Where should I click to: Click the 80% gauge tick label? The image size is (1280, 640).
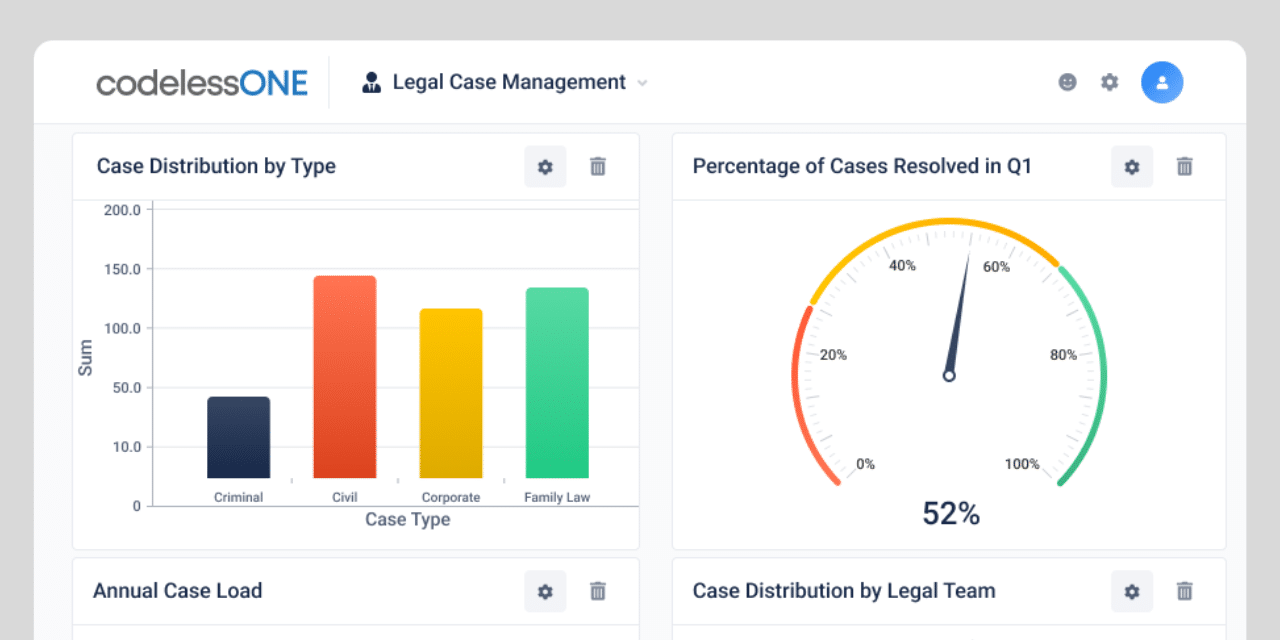point(1063,355)
